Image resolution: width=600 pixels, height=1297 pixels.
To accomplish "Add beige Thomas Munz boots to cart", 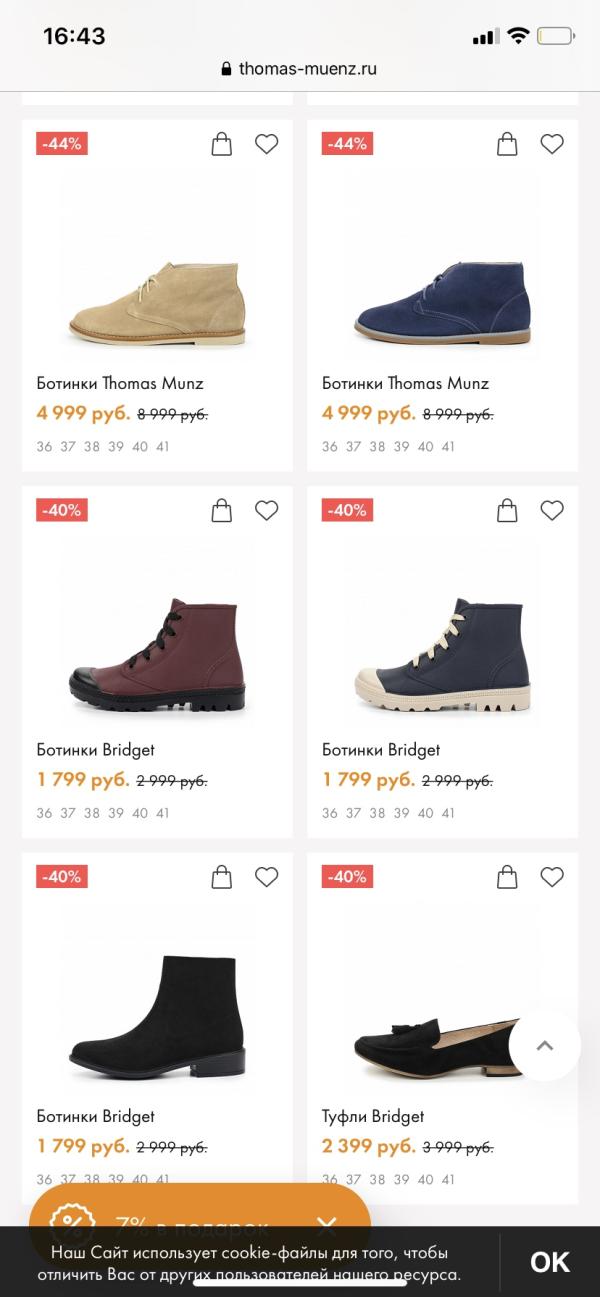I will pos(222,145).
